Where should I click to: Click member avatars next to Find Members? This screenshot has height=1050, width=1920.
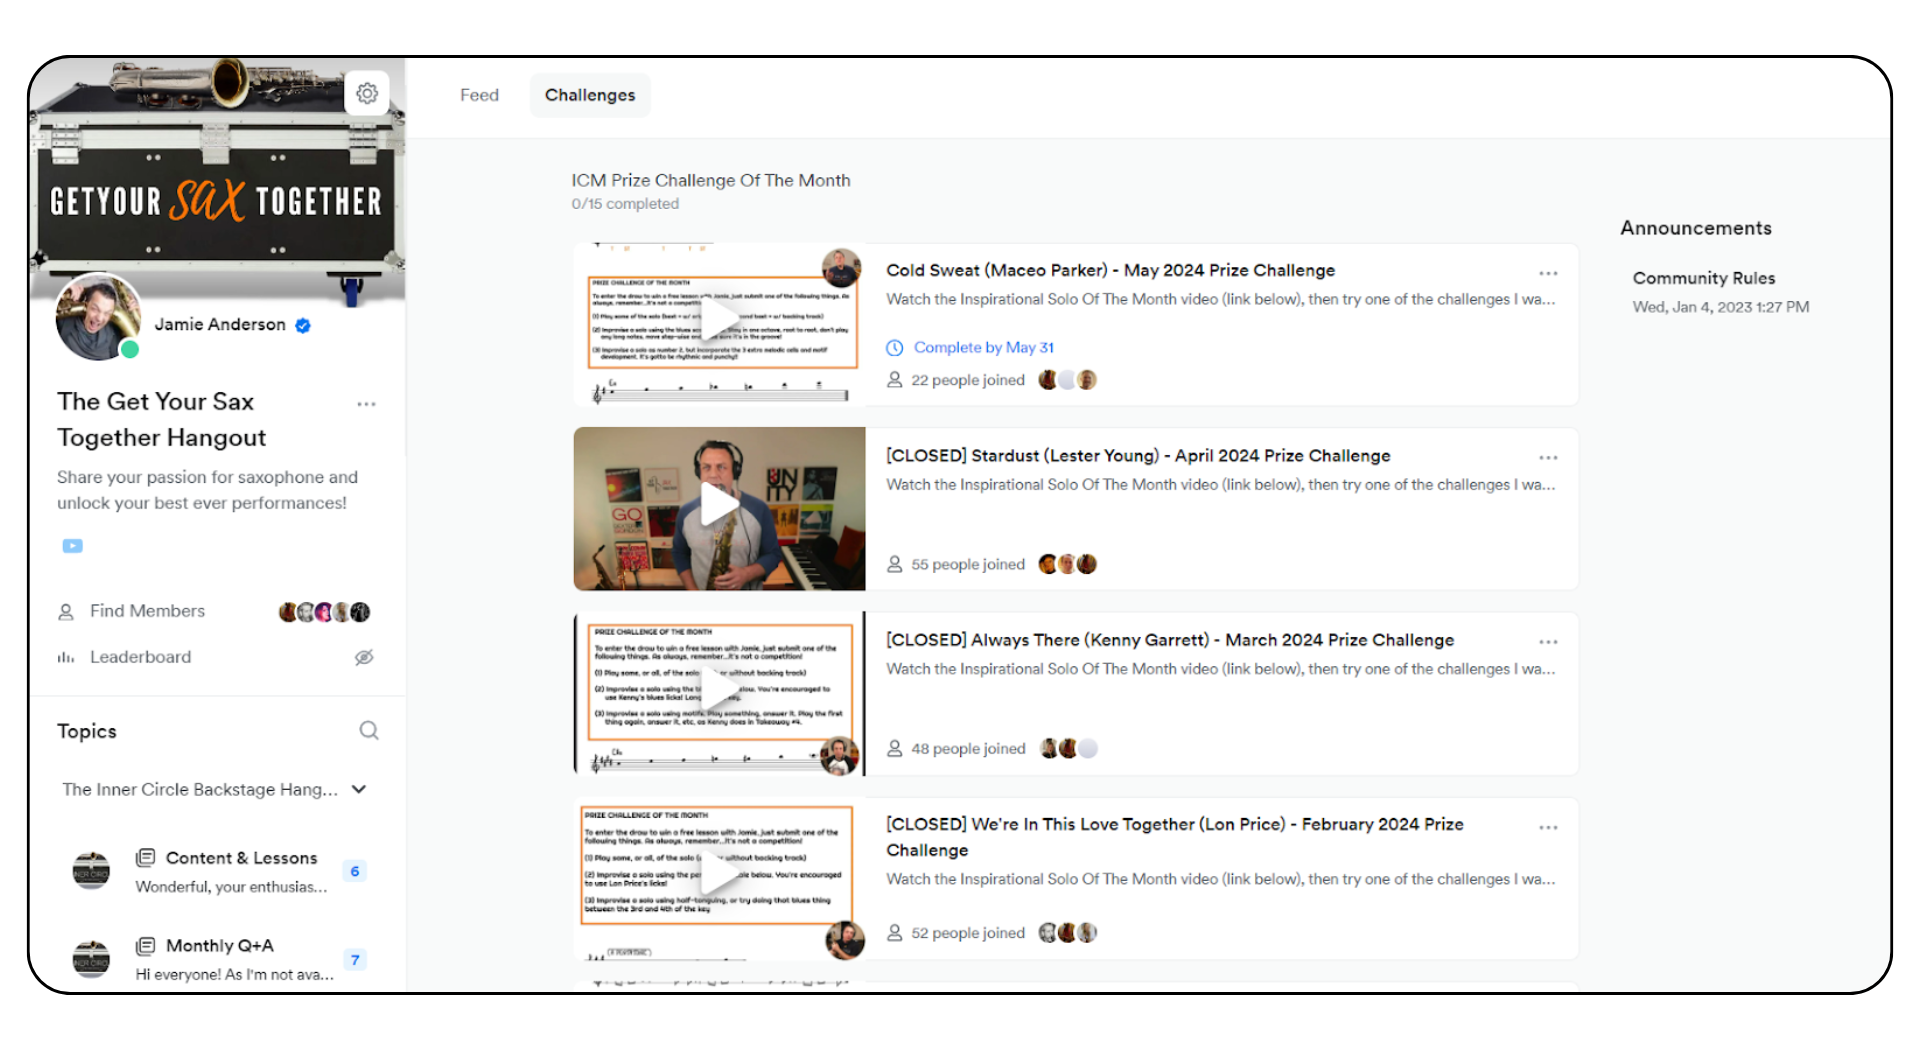point(324,612)
